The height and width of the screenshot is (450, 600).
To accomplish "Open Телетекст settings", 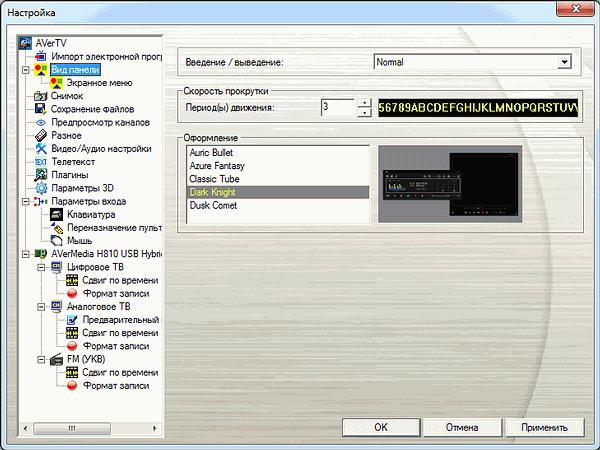I will 73,162.
